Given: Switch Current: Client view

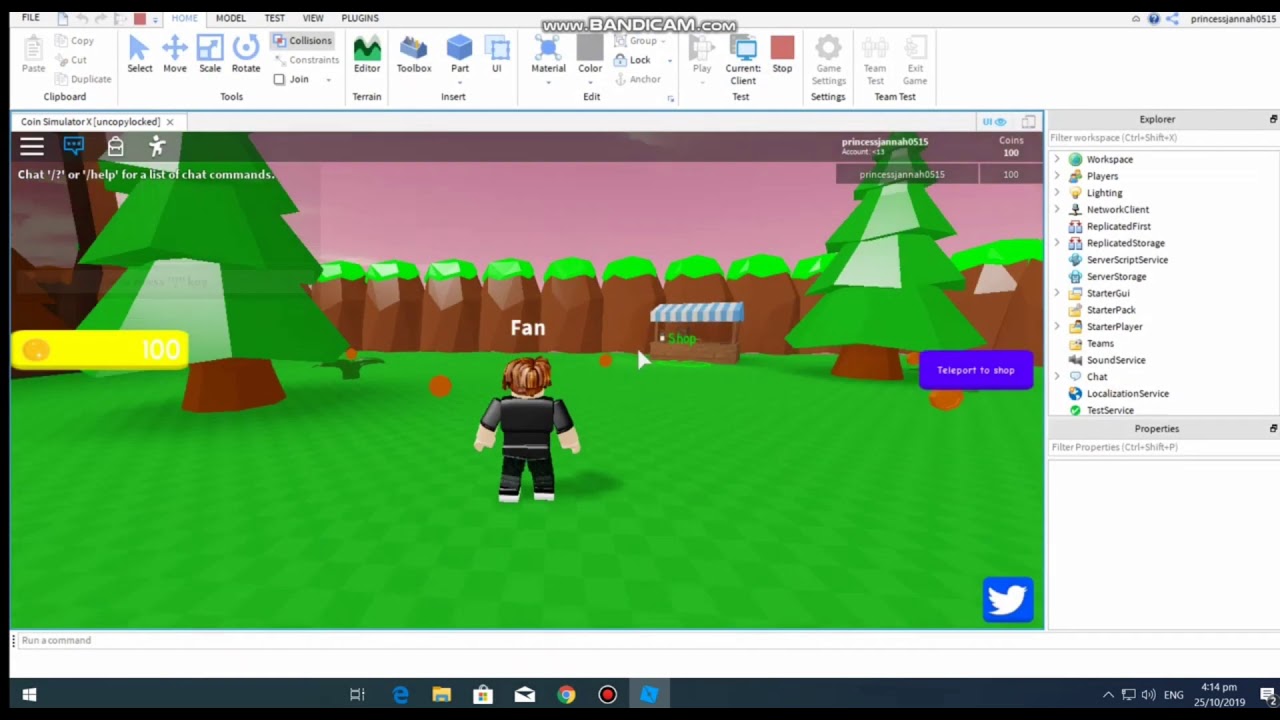Looking at the screenshot, I should pos(743,60).
